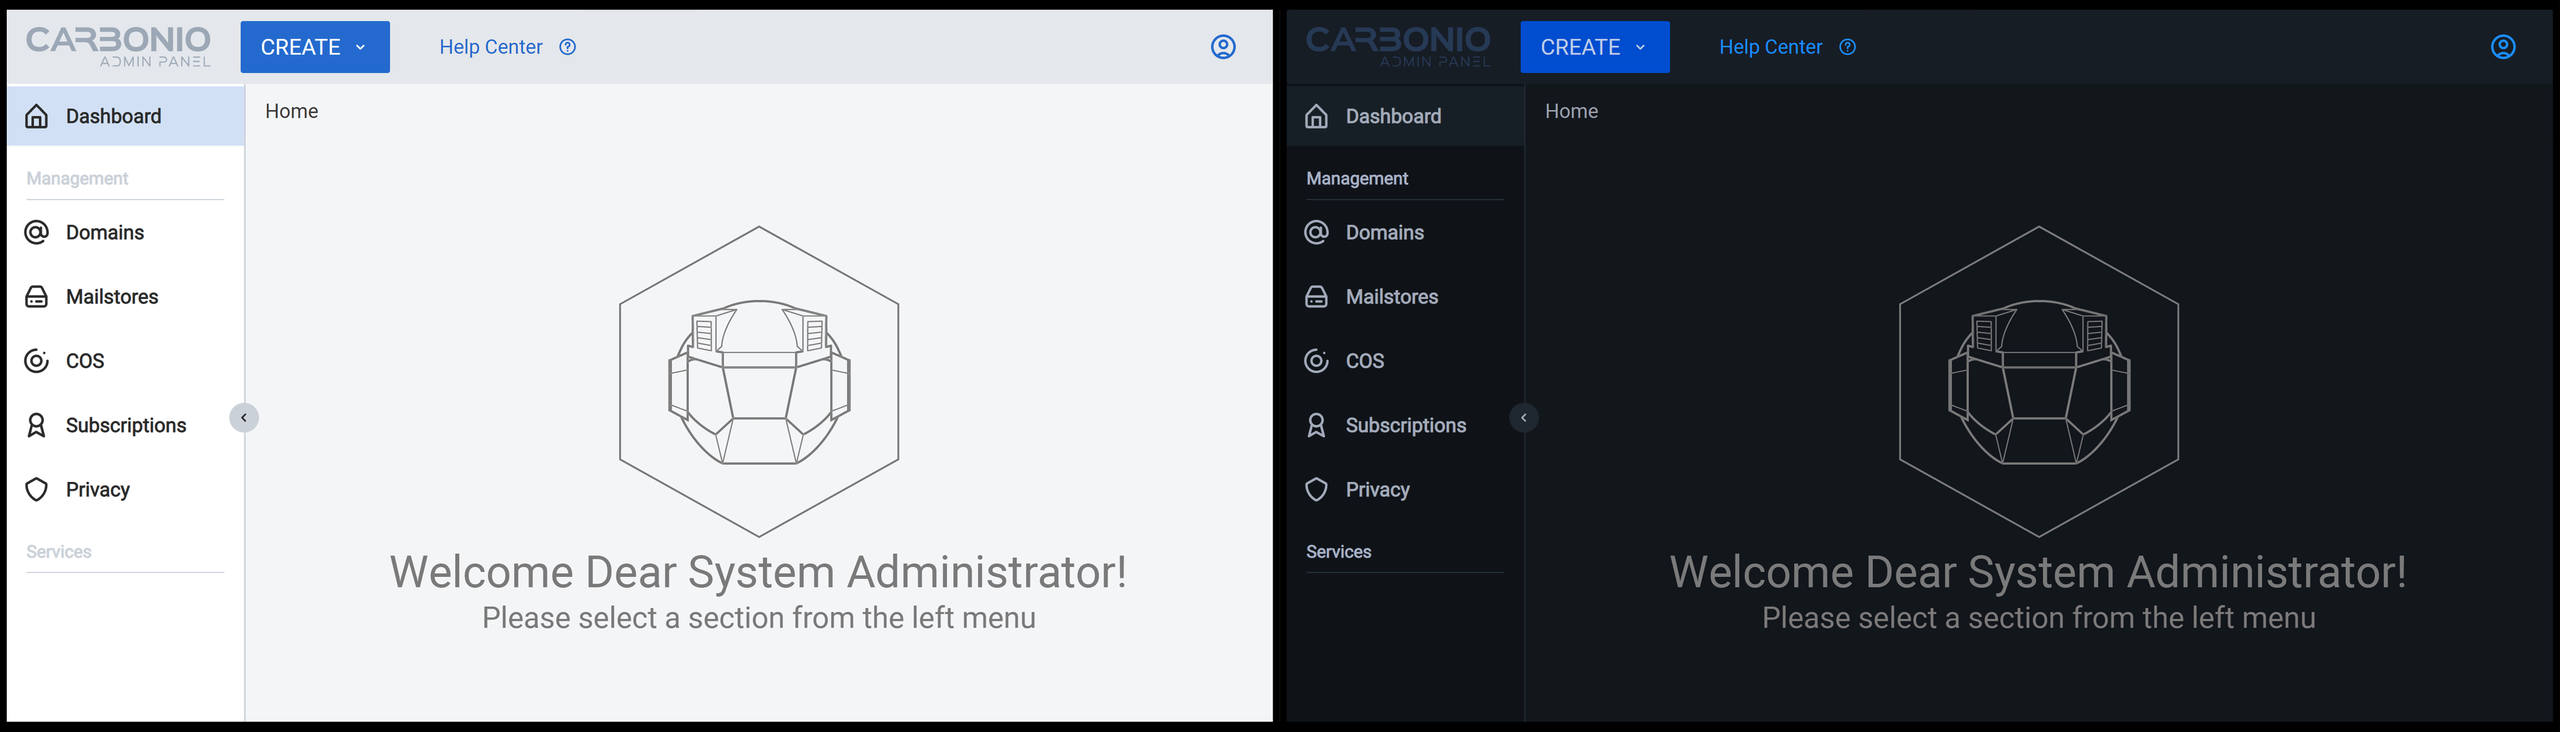Click the Domains @ icon in light sidebar
This screenshot has height=732, width=2560.
tap(37, 233)
